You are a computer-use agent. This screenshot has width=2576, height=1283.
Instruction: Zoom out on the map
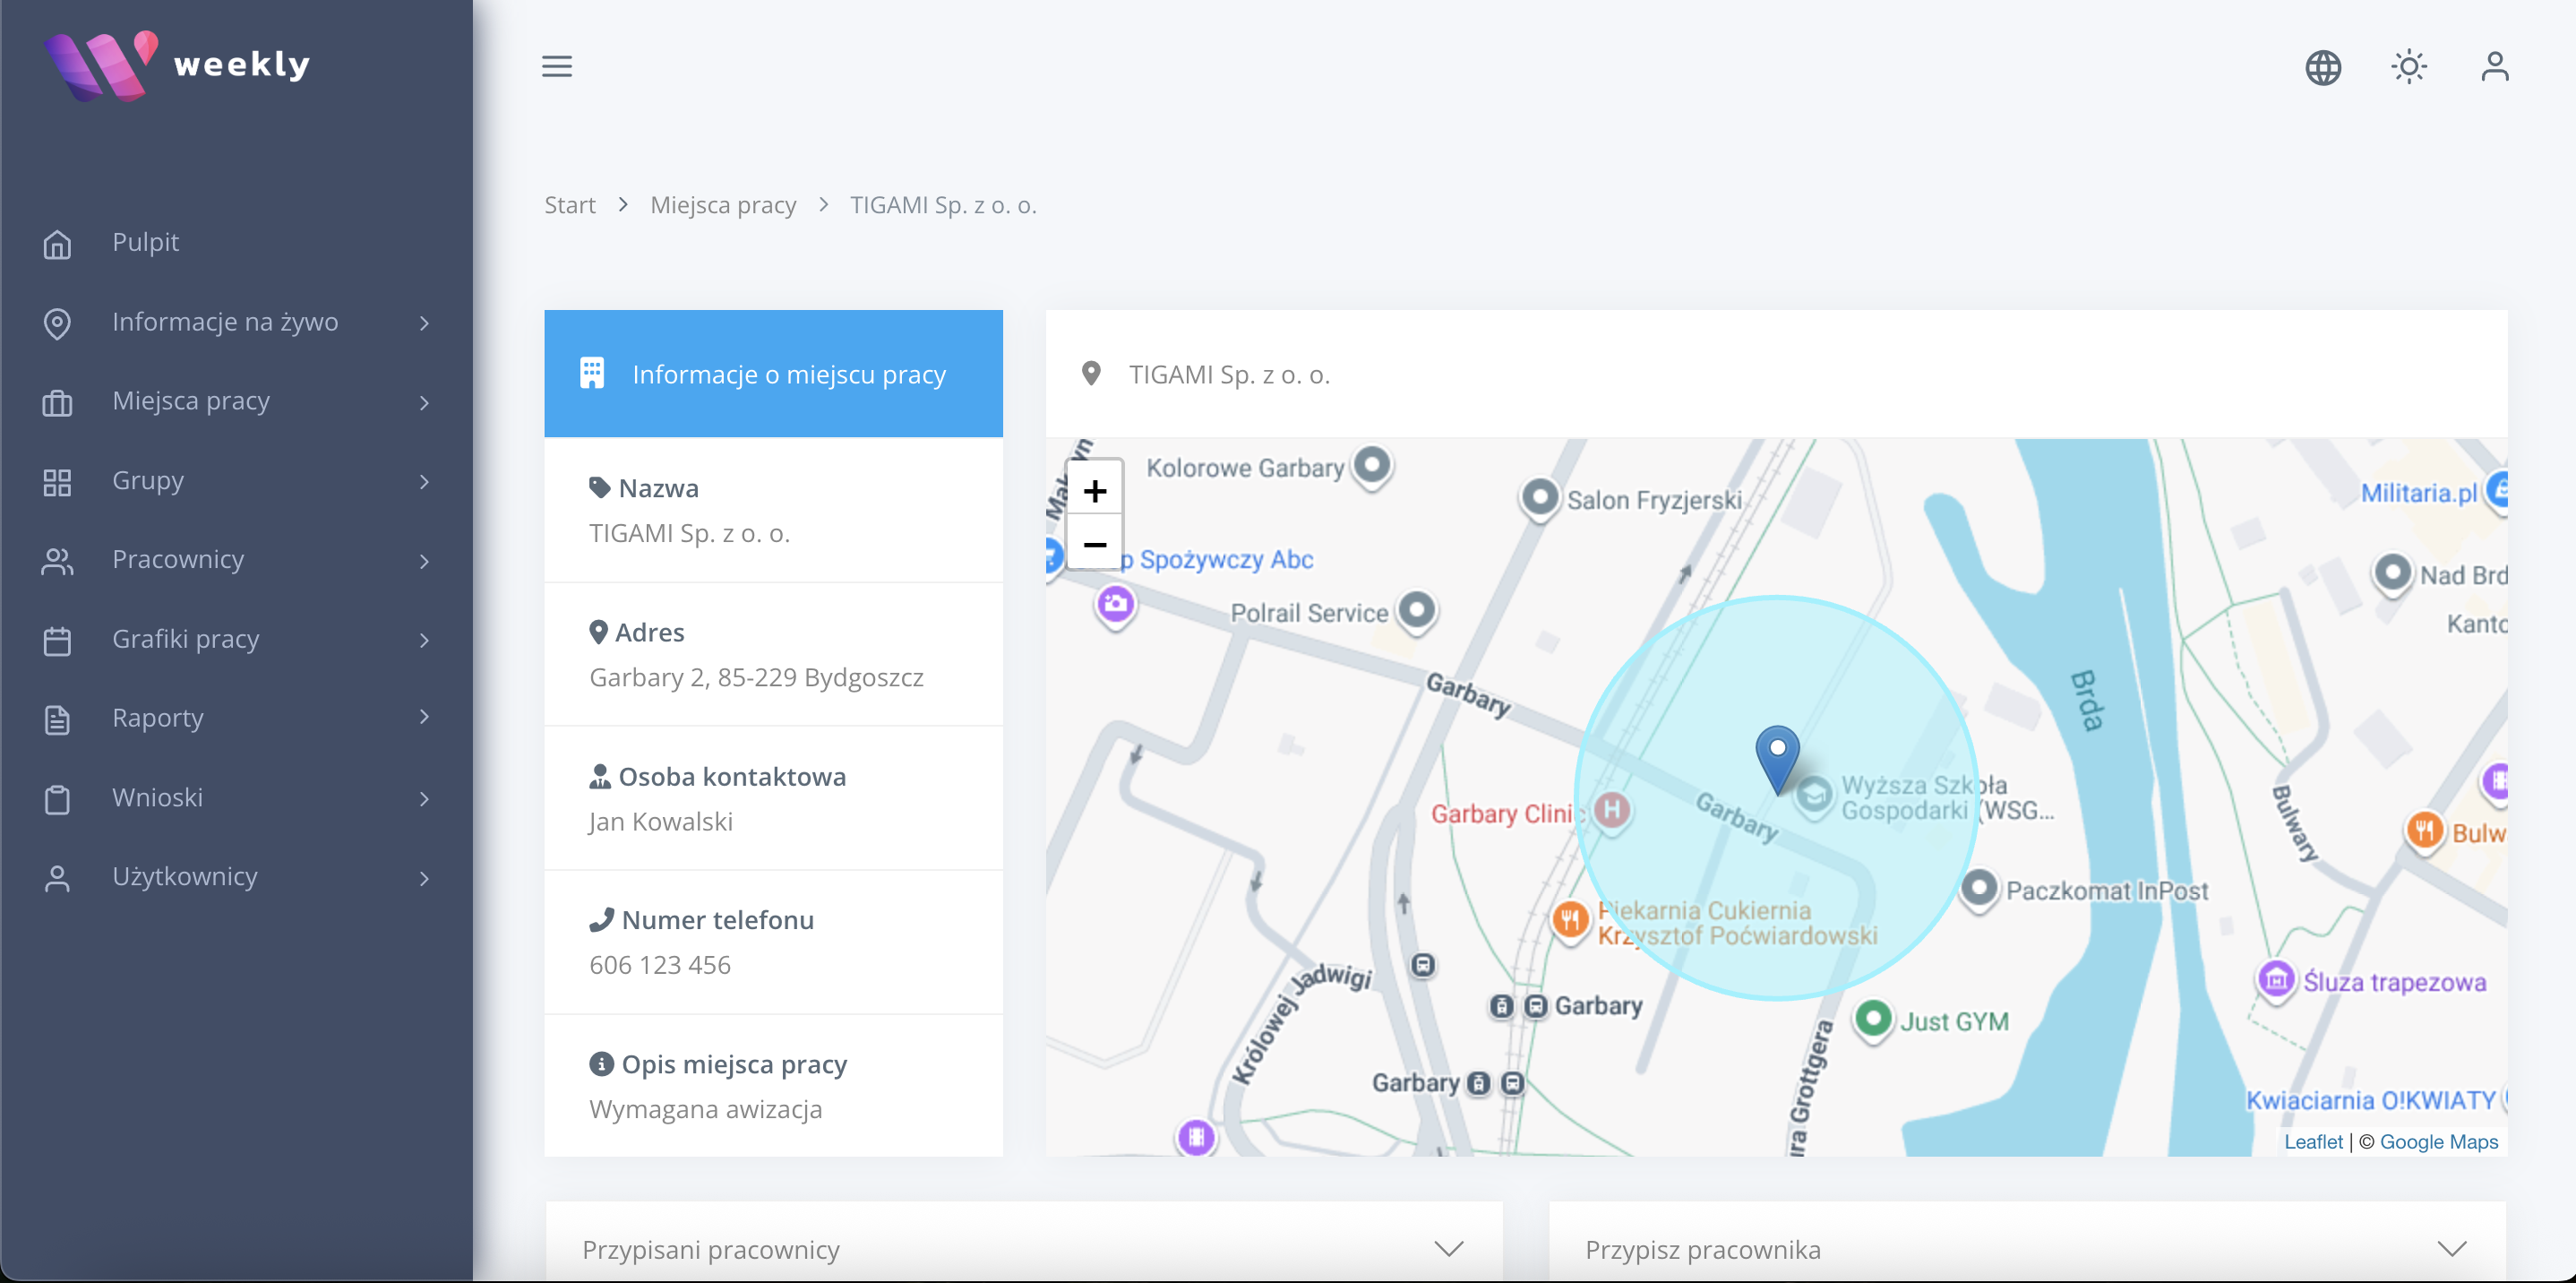coord(1094,545)
